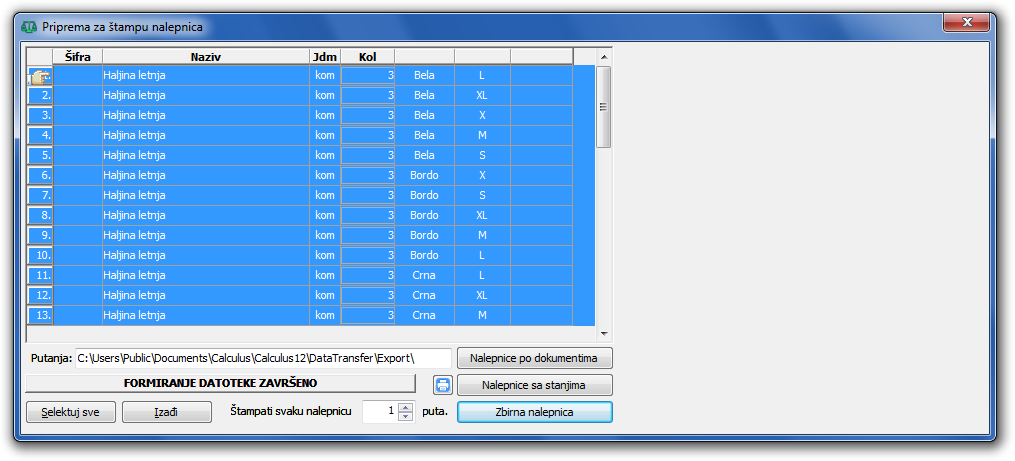Click Kol quantity cell in row 10
The image size is (1015, 461).
[x=368, y=256]
